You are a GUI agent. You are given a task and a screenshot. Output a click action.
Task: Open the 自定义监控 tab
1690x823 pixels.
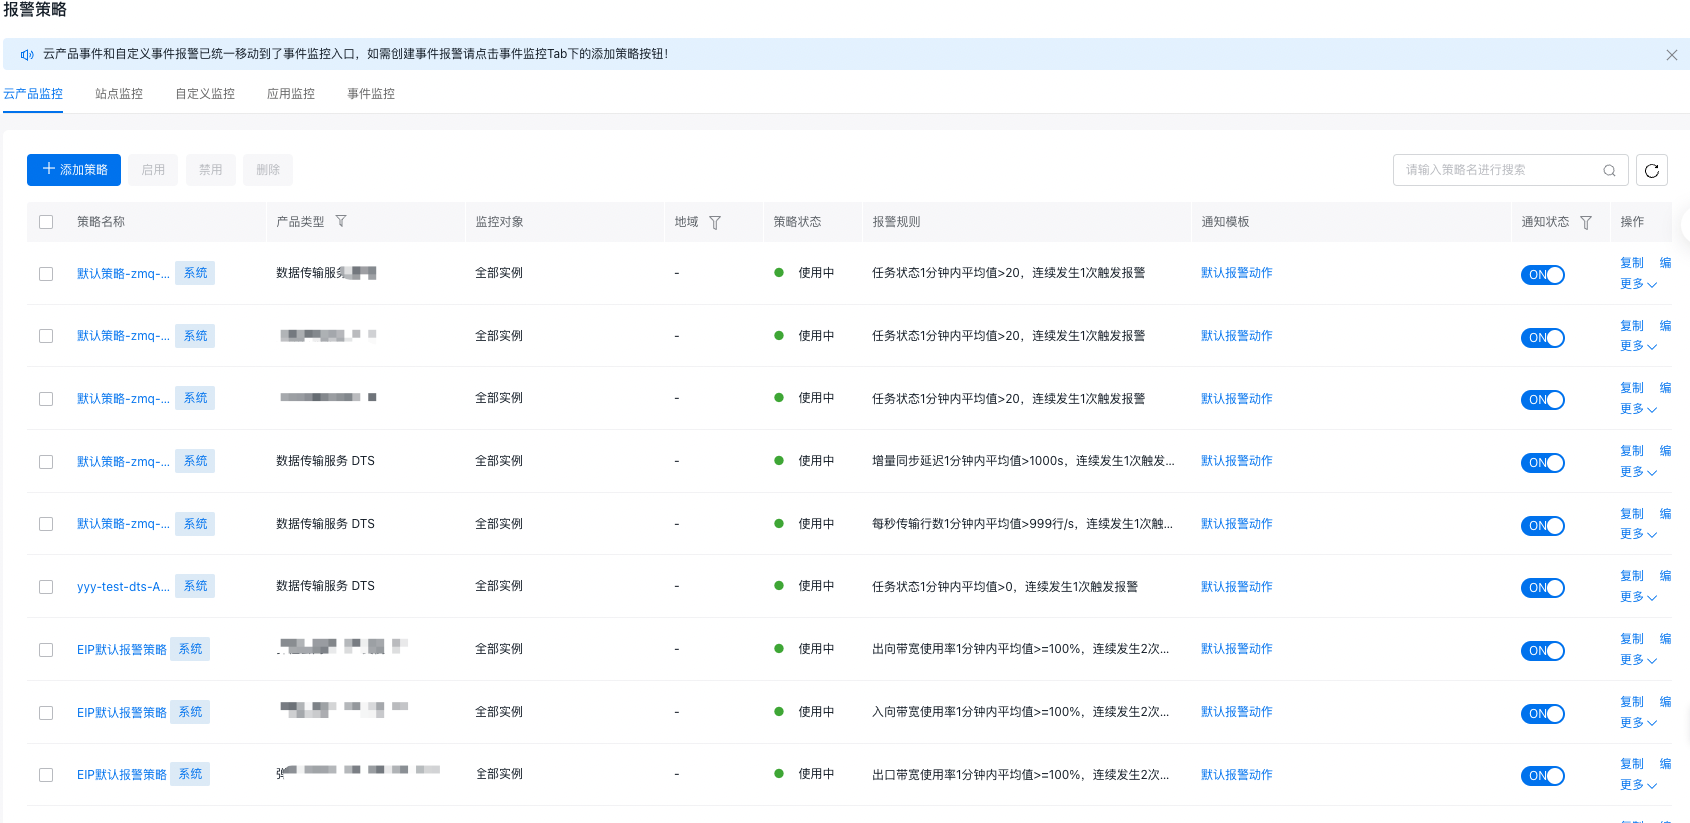pos(205,94)
